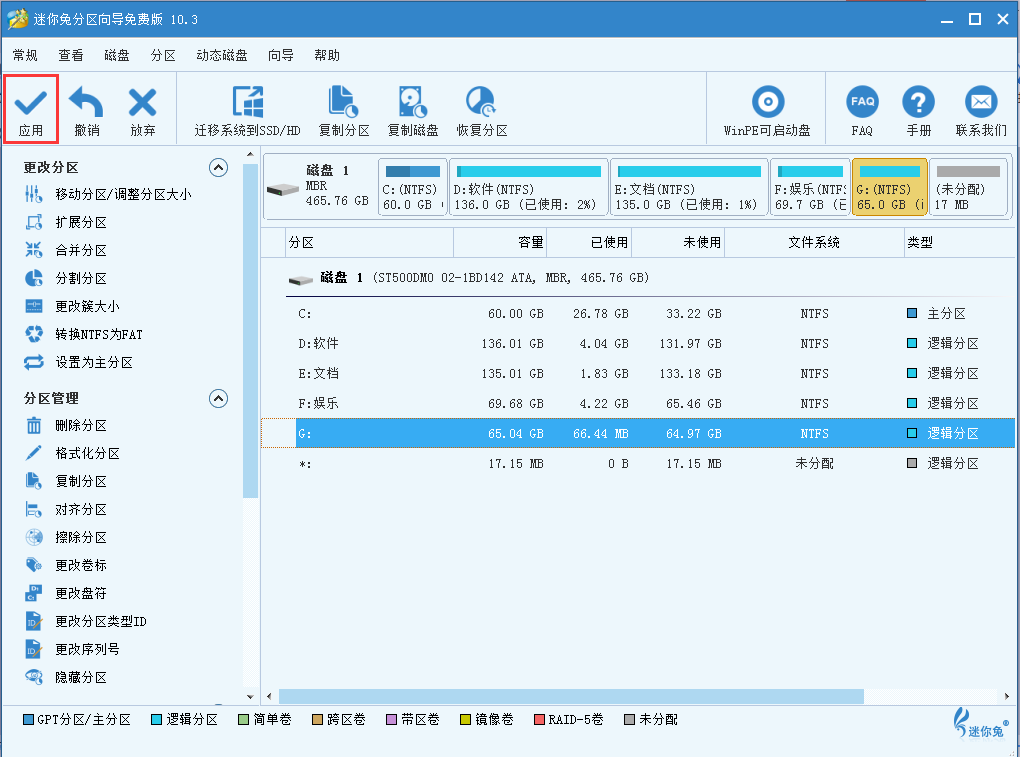This screenshot has width=1020, height=757.
Task: Click the 撤销 (Undo) arrow icon
Action: (x=87, y=103)
